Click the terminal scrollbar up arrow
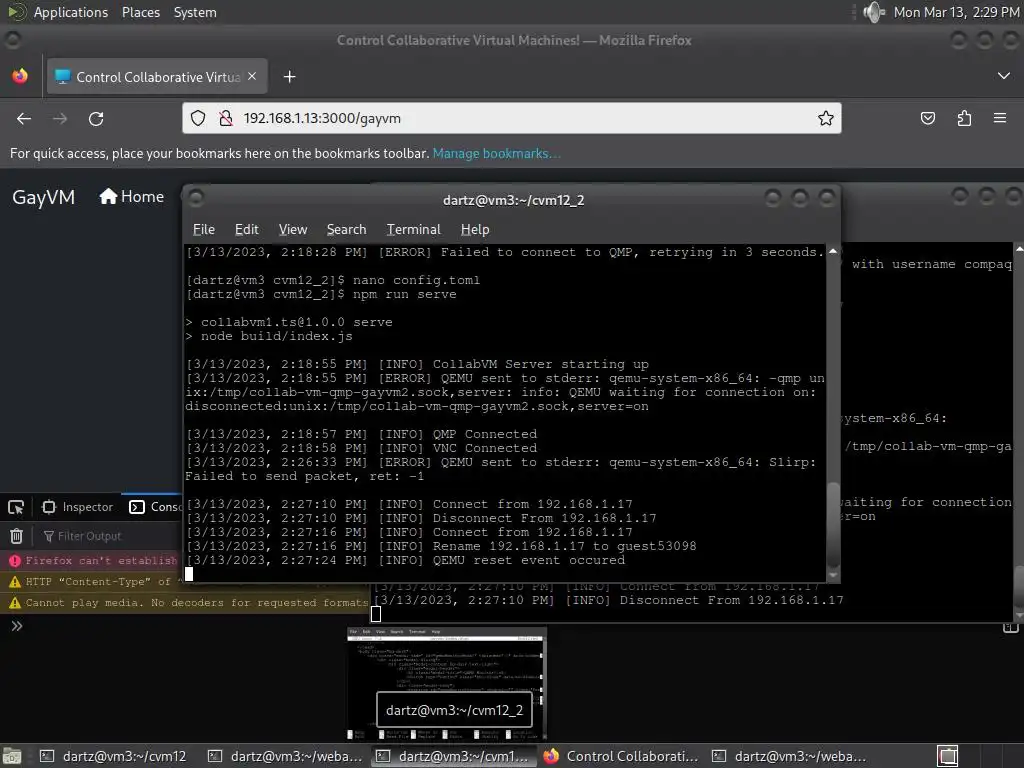 pyautogui.click(x=833, y=251)
